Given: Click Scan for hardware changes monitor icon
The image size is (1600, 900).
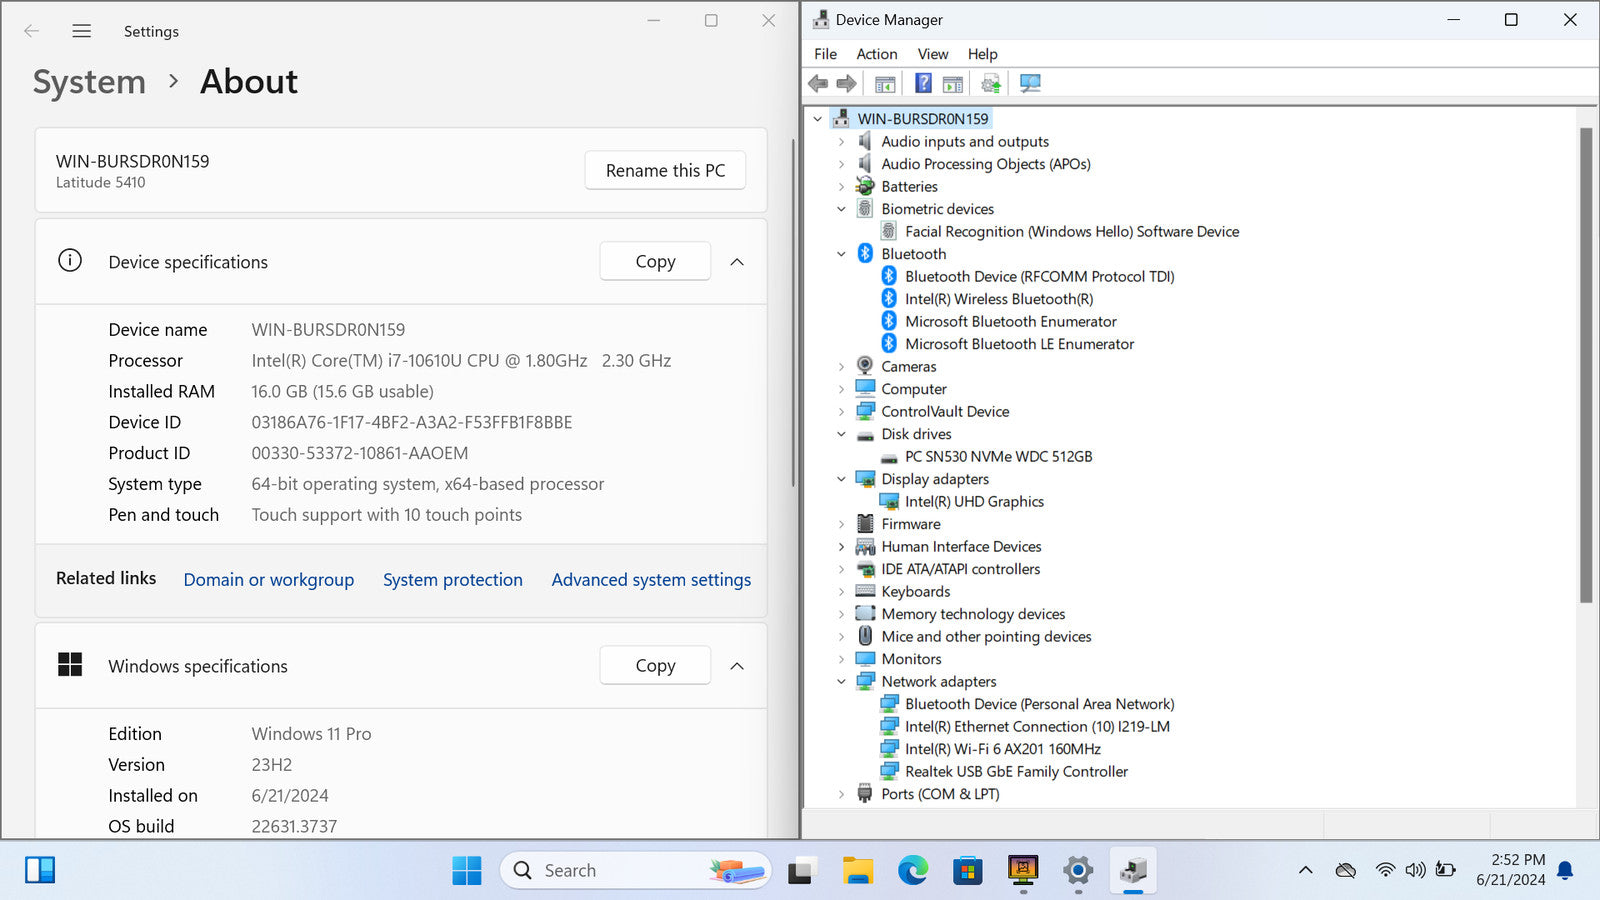Looking at the screenshot, I should tap(1030, 84).
